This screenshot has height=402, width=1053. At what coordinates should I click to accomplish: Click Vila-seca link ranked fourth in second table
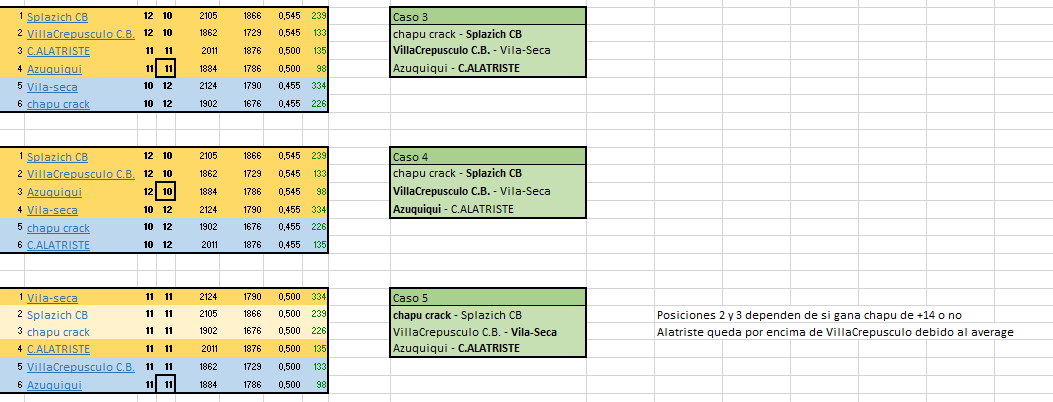[52, 210]
